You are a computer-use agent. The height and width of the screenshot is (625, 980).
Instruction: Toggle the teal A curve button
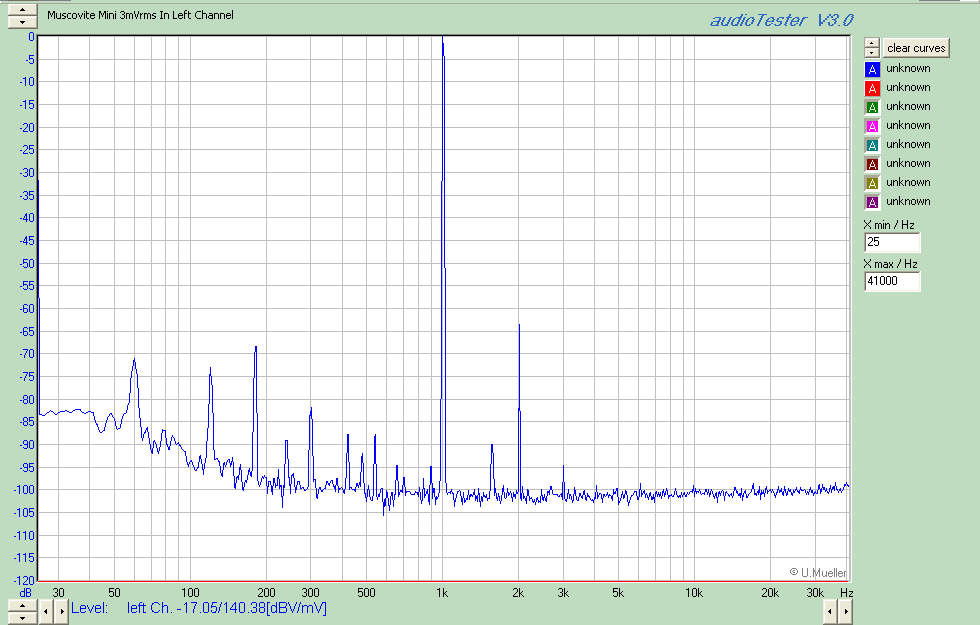(872, 145)
